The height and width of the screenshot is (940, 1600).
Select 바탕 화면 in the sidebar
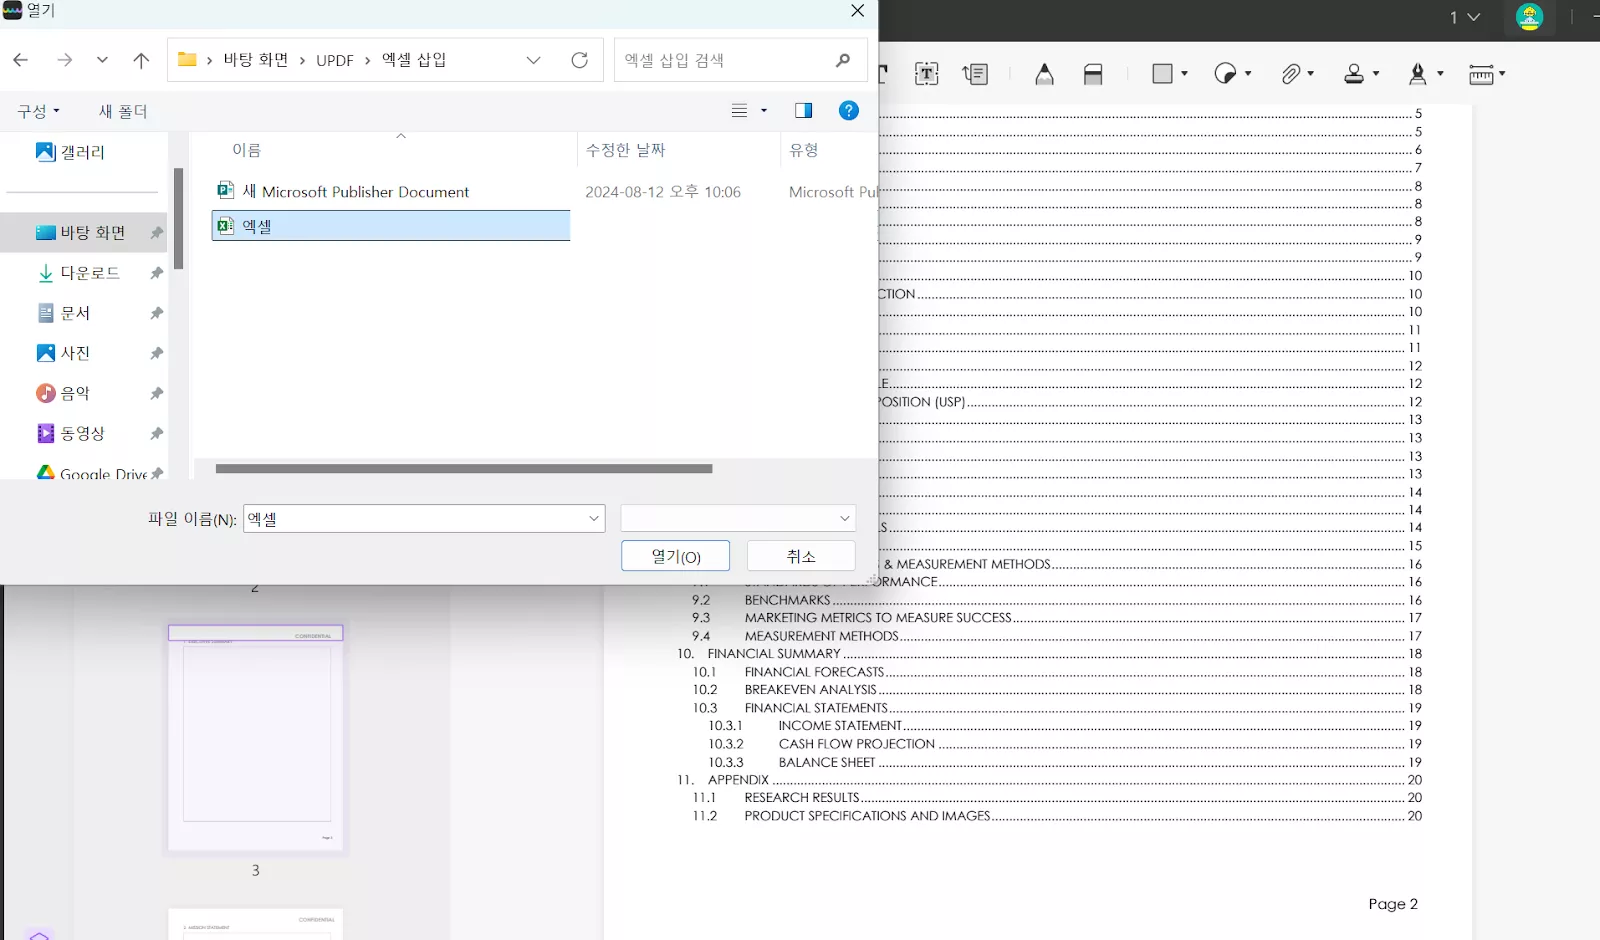point(83,232)
